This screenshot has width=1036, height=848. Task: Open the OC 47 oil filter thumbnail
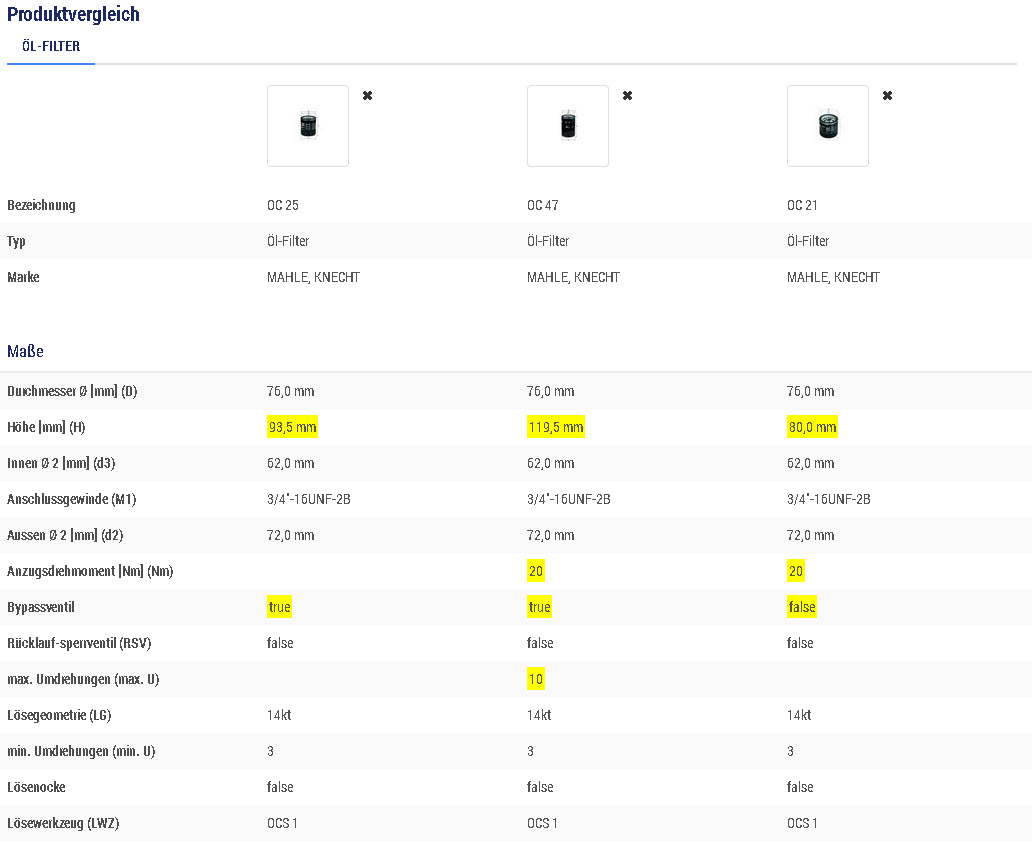pos(568,126)
